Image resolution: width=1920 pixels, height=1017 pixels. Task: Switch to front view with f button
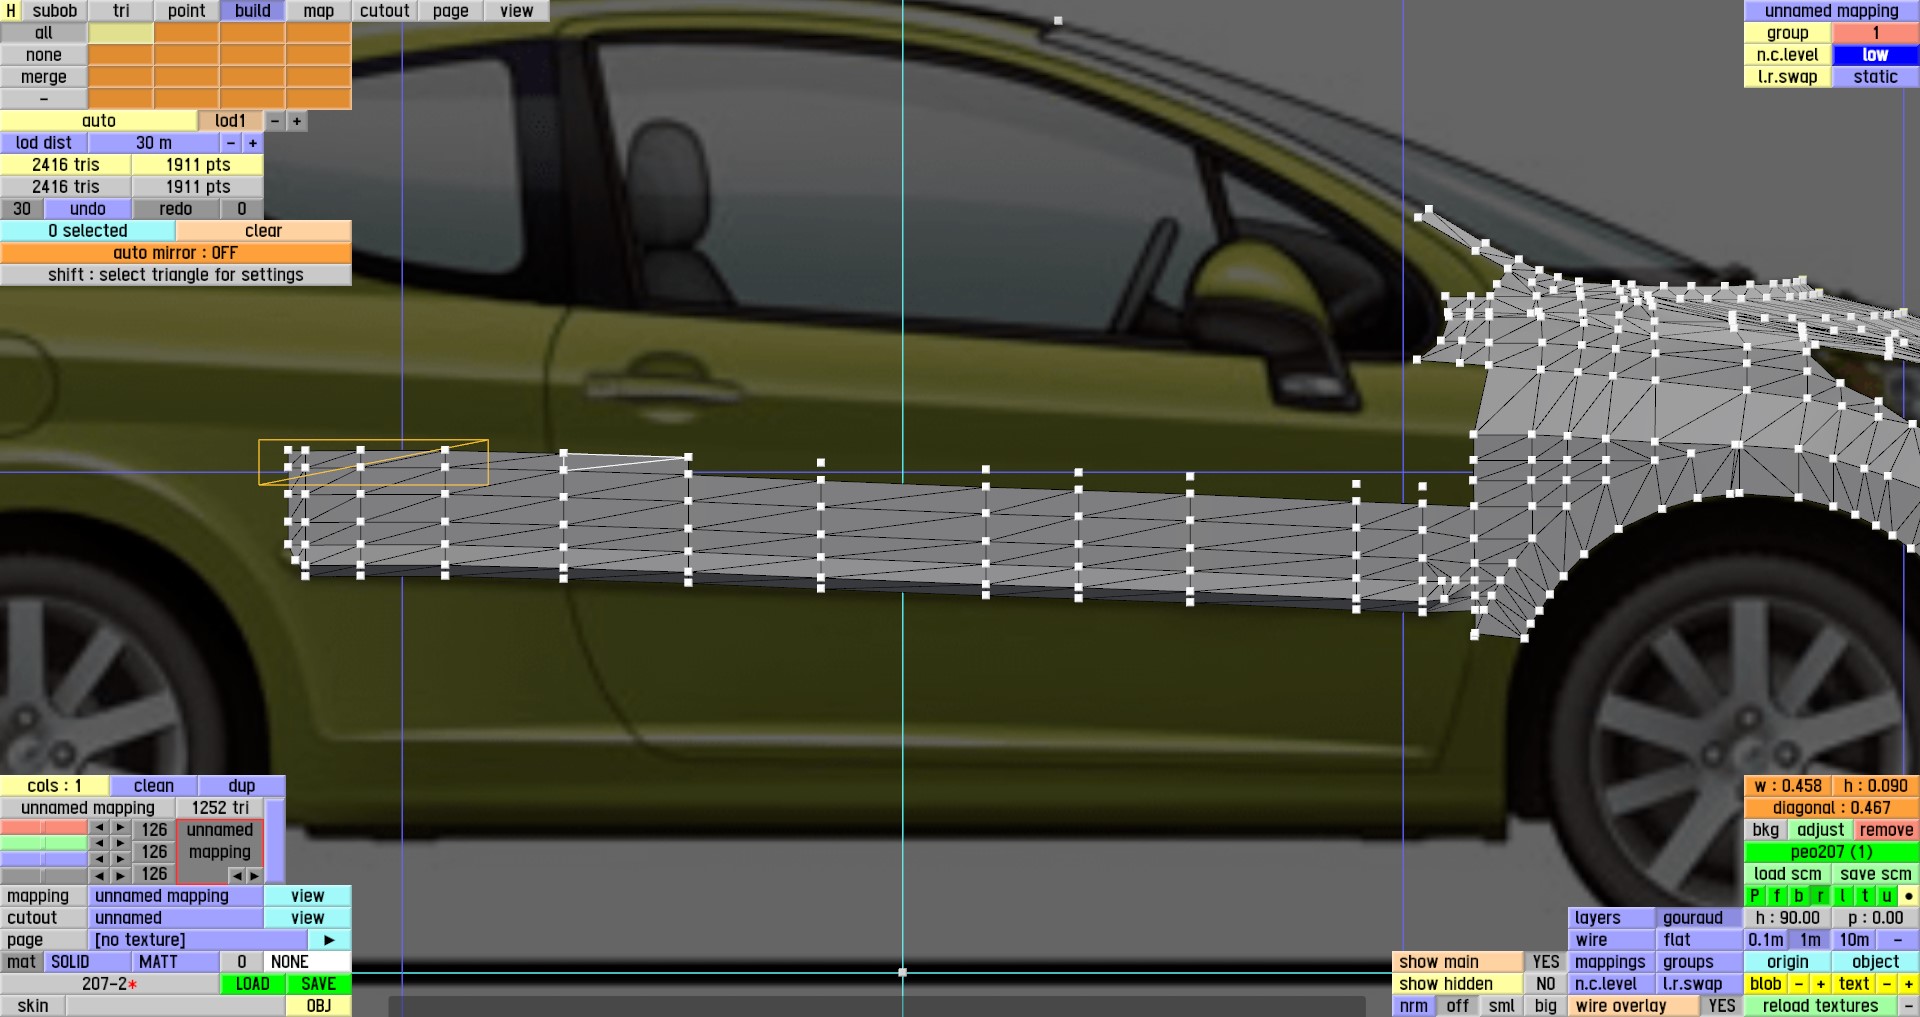click(x=1777, y=896)
